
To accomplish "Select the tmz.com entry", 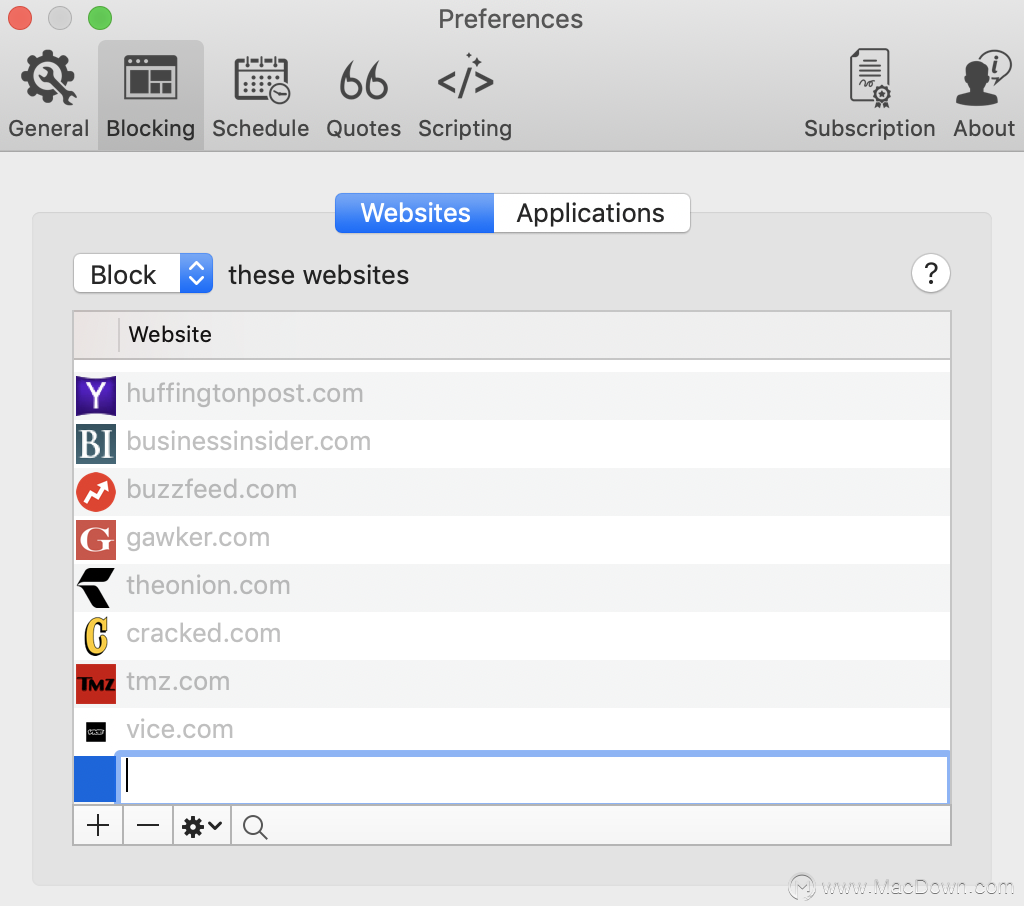I will pos(512,684).
